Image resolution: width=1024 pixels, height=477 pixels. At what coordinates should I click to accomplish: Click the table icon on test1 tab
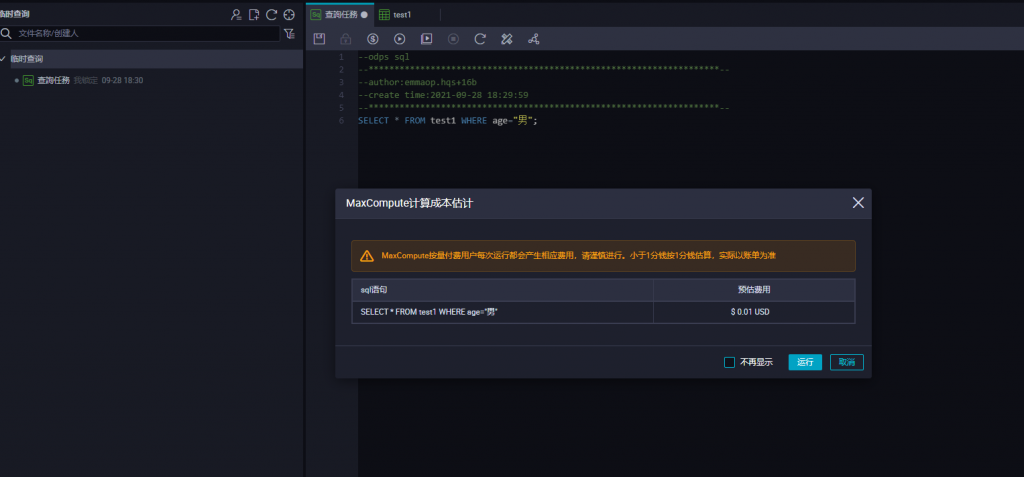[384, 14]
